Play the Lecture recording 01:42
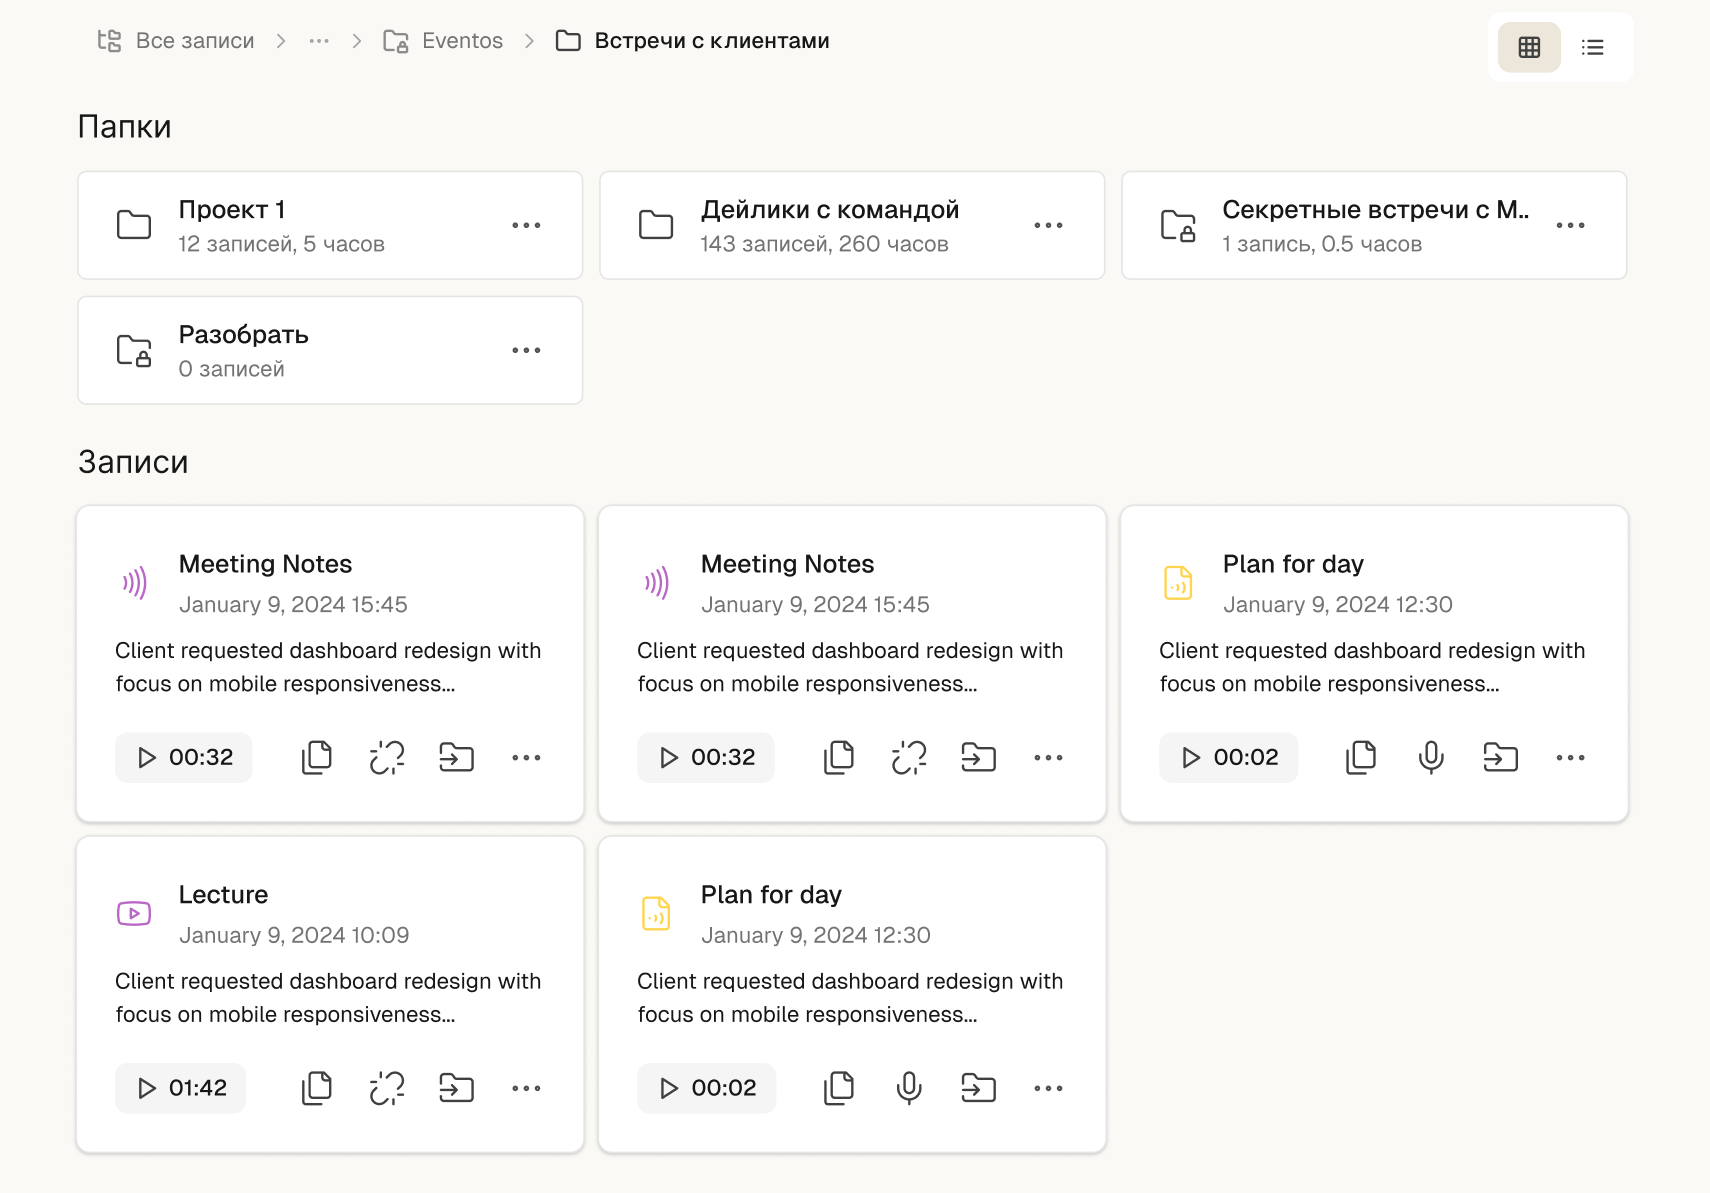1710x1193 pixels. click(182, 1088)
